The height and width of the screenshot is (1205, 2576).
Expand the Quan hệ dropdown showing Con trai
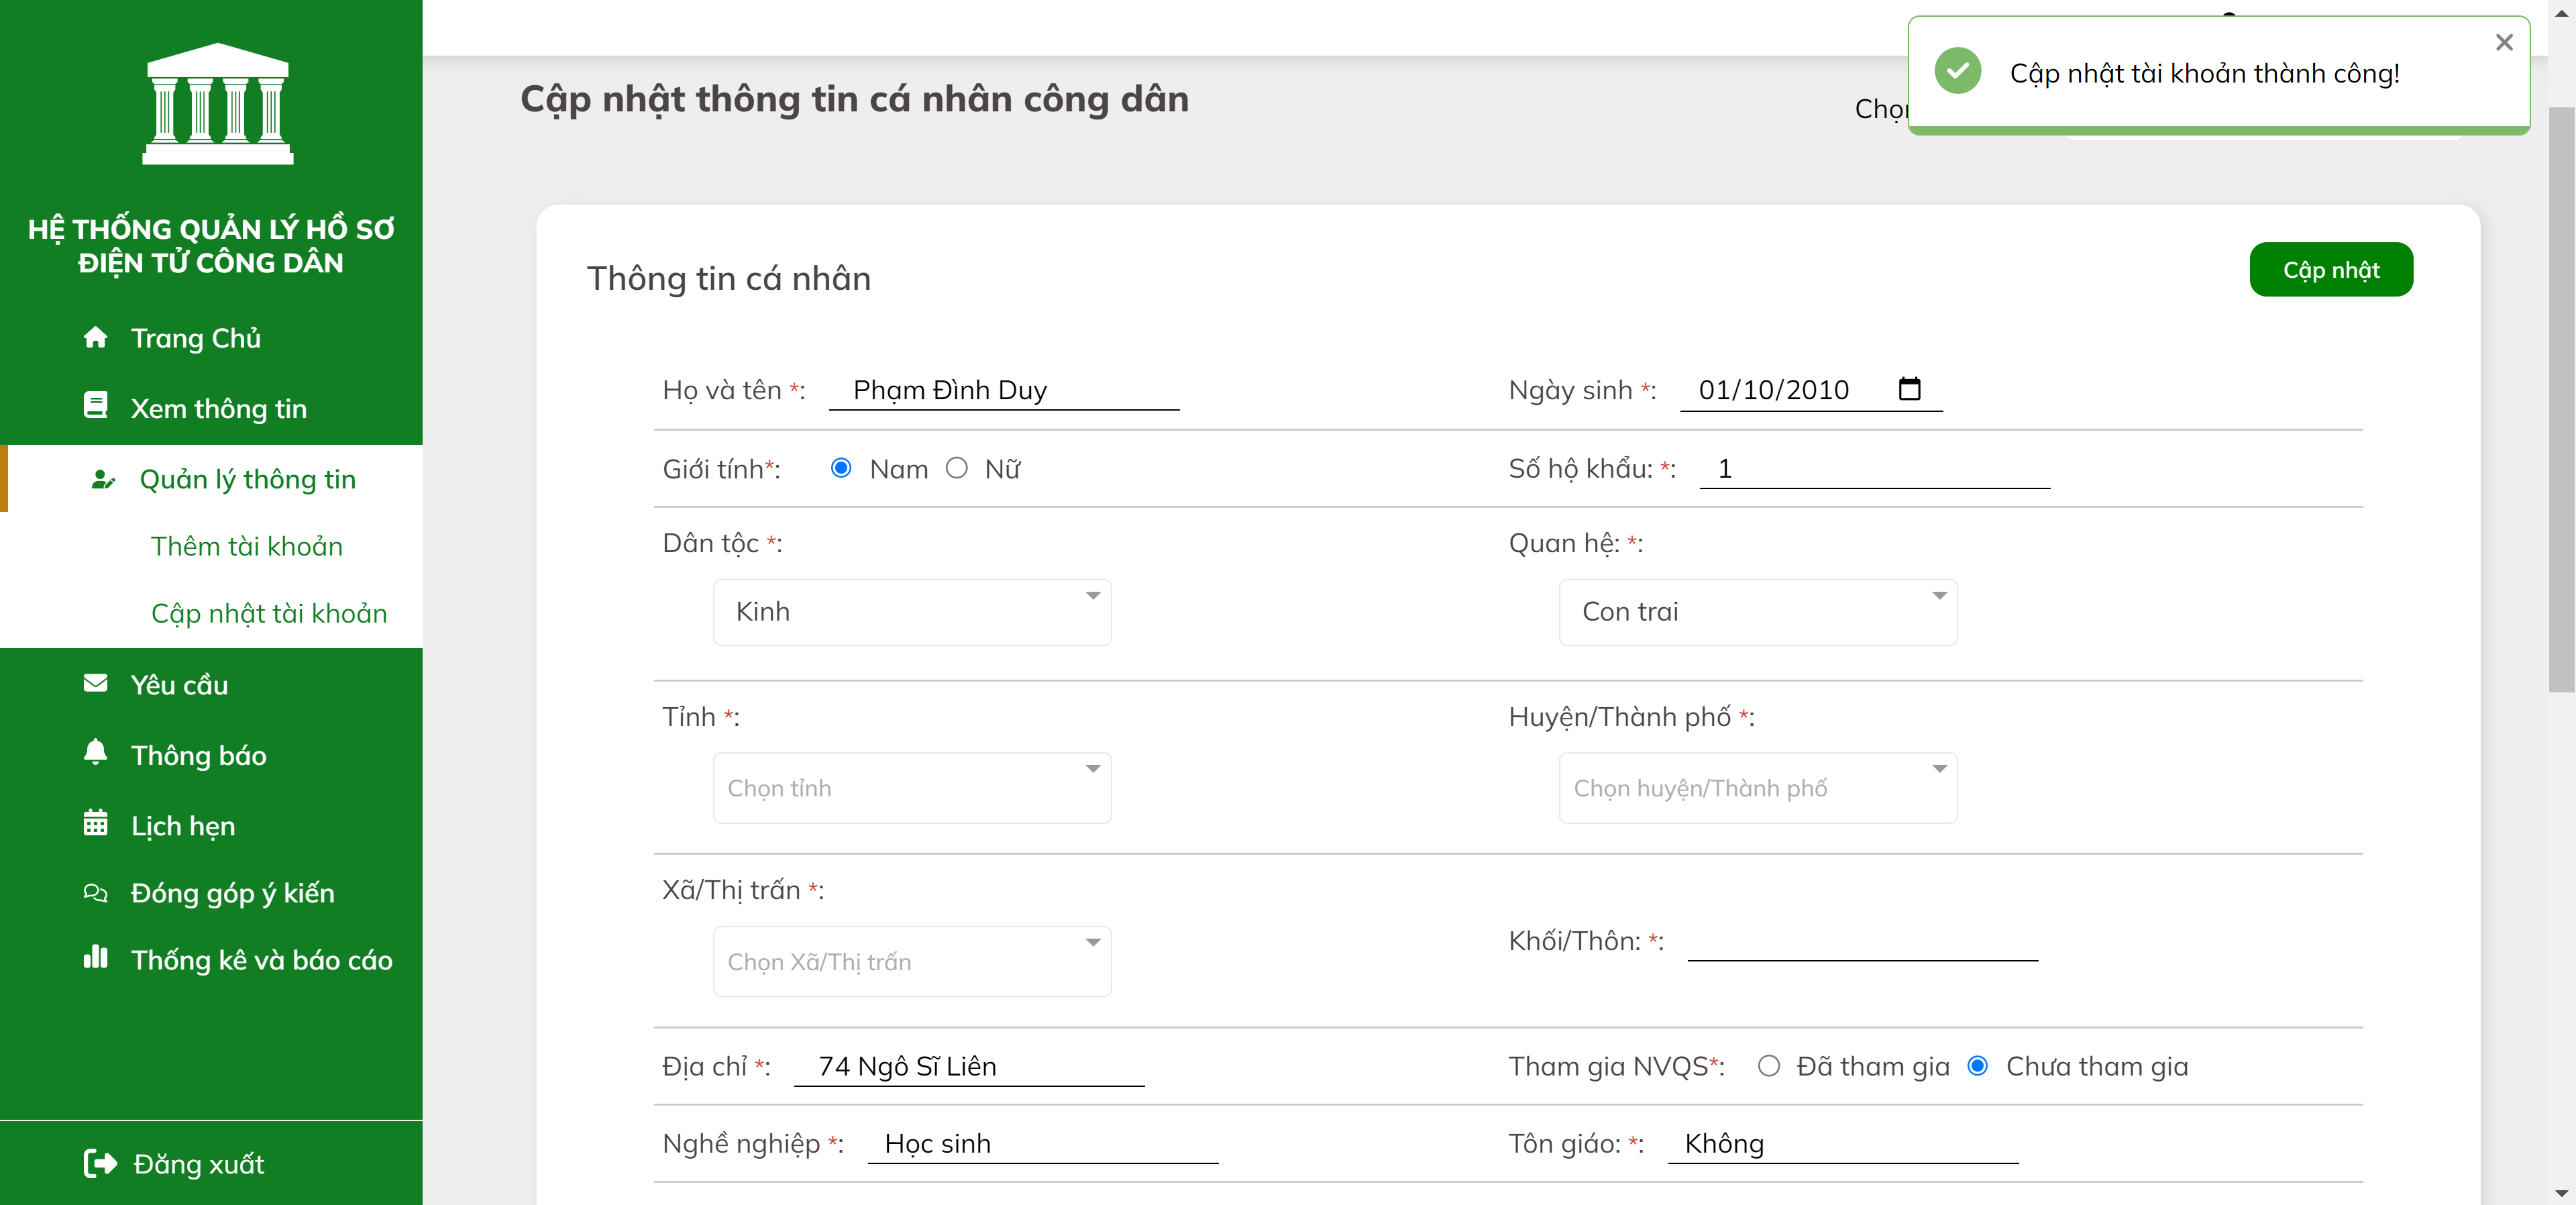tap(1758, 612)
